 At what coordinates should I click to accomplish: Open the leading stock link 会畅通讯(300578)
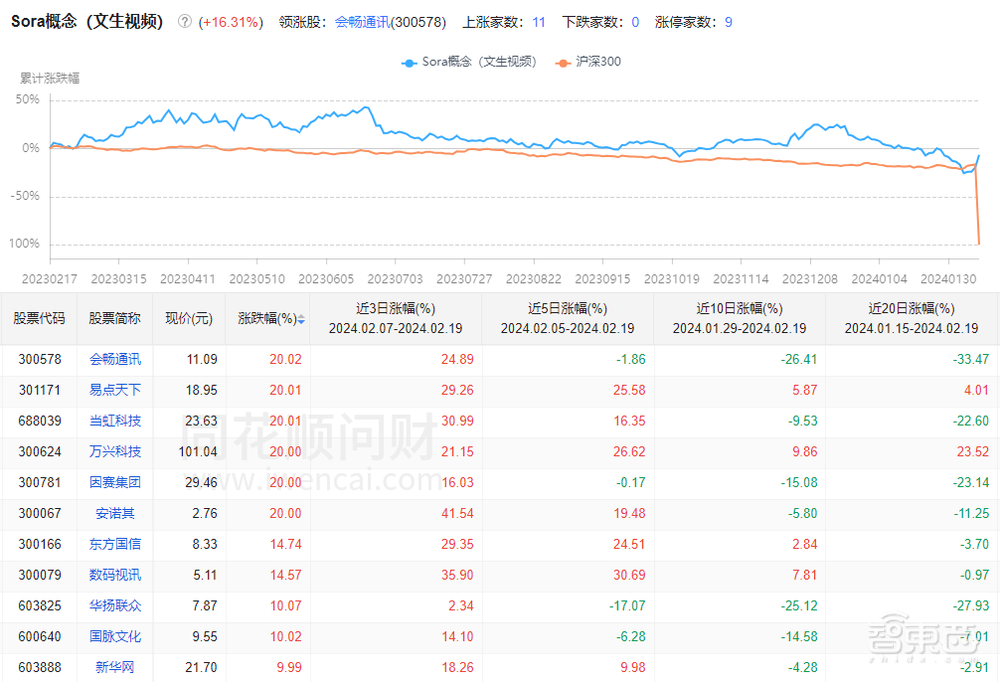389,22
